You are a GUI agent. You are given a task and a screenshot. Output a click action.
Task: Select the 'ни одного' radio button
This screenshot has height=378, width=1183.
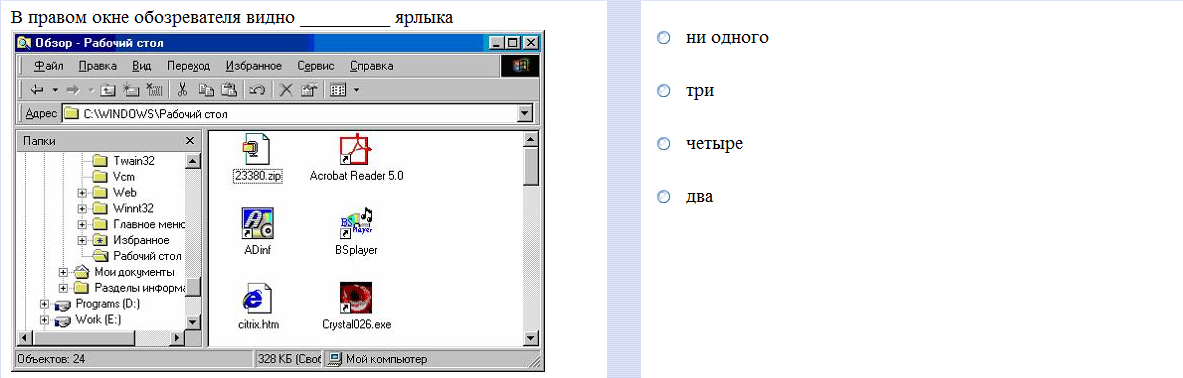663,37
